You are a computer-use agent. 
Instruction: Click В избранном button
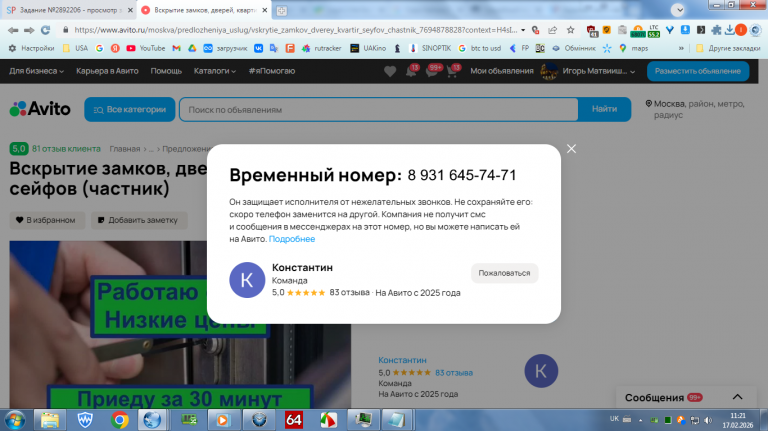(x=47, y=220)
